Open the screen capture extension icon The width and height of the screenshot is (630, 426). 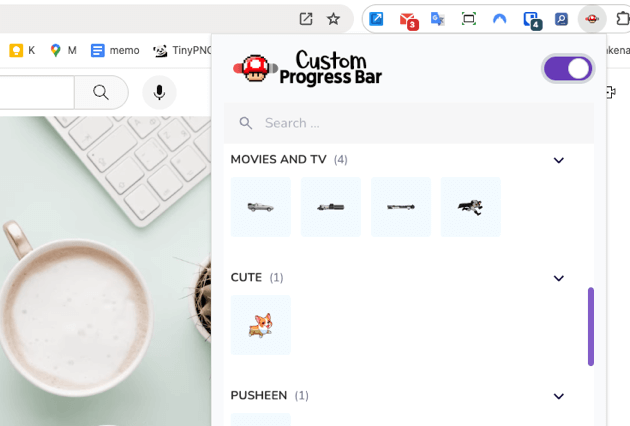point(468,18)
